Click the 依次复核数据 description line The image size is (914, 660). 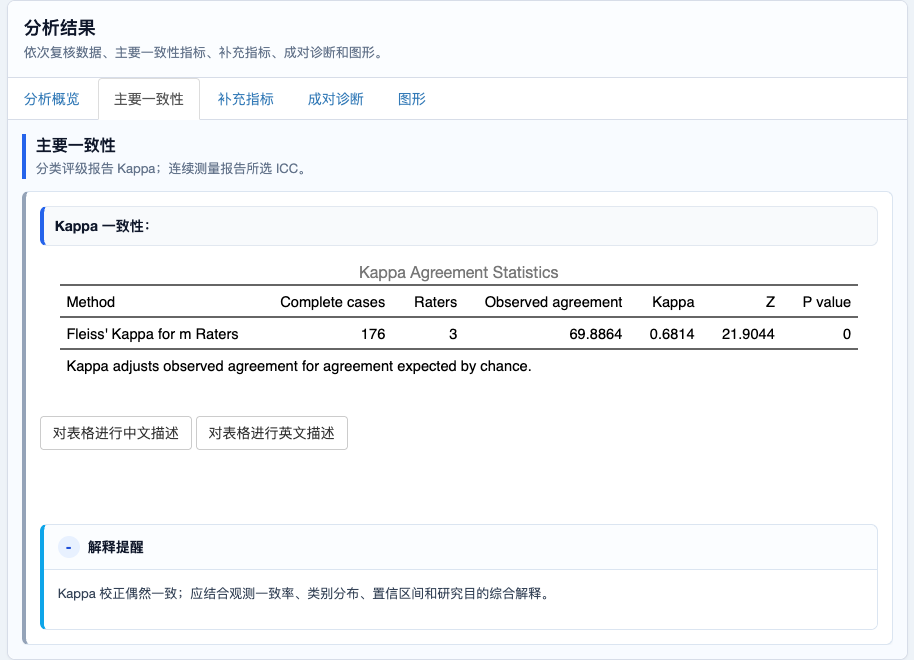(x=204, y=52)
